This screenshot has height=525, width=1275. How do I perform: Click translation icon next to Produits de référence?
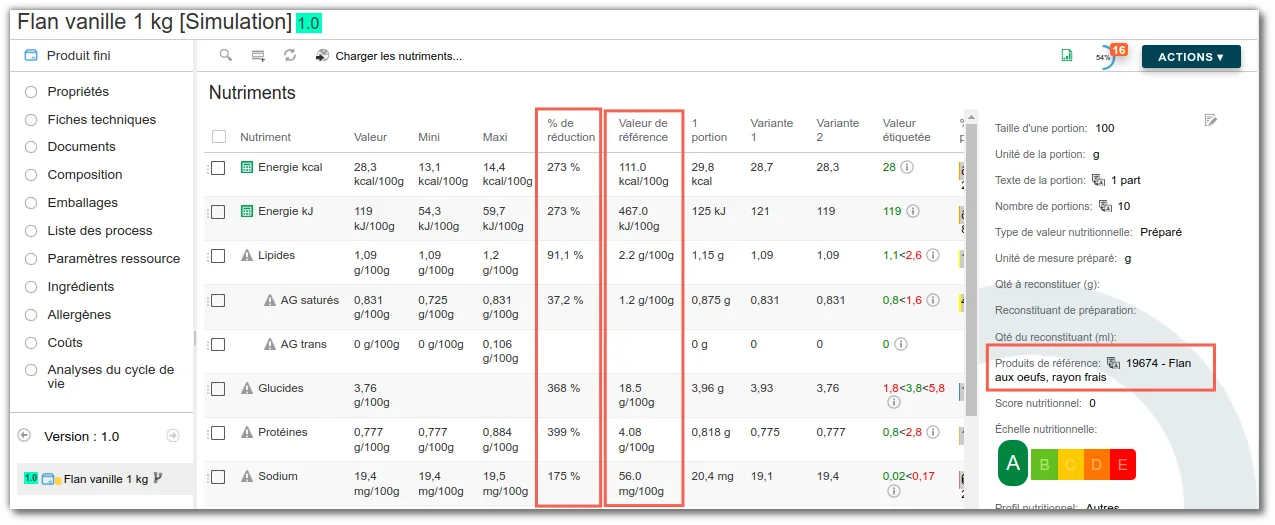tap(1114, 363)
